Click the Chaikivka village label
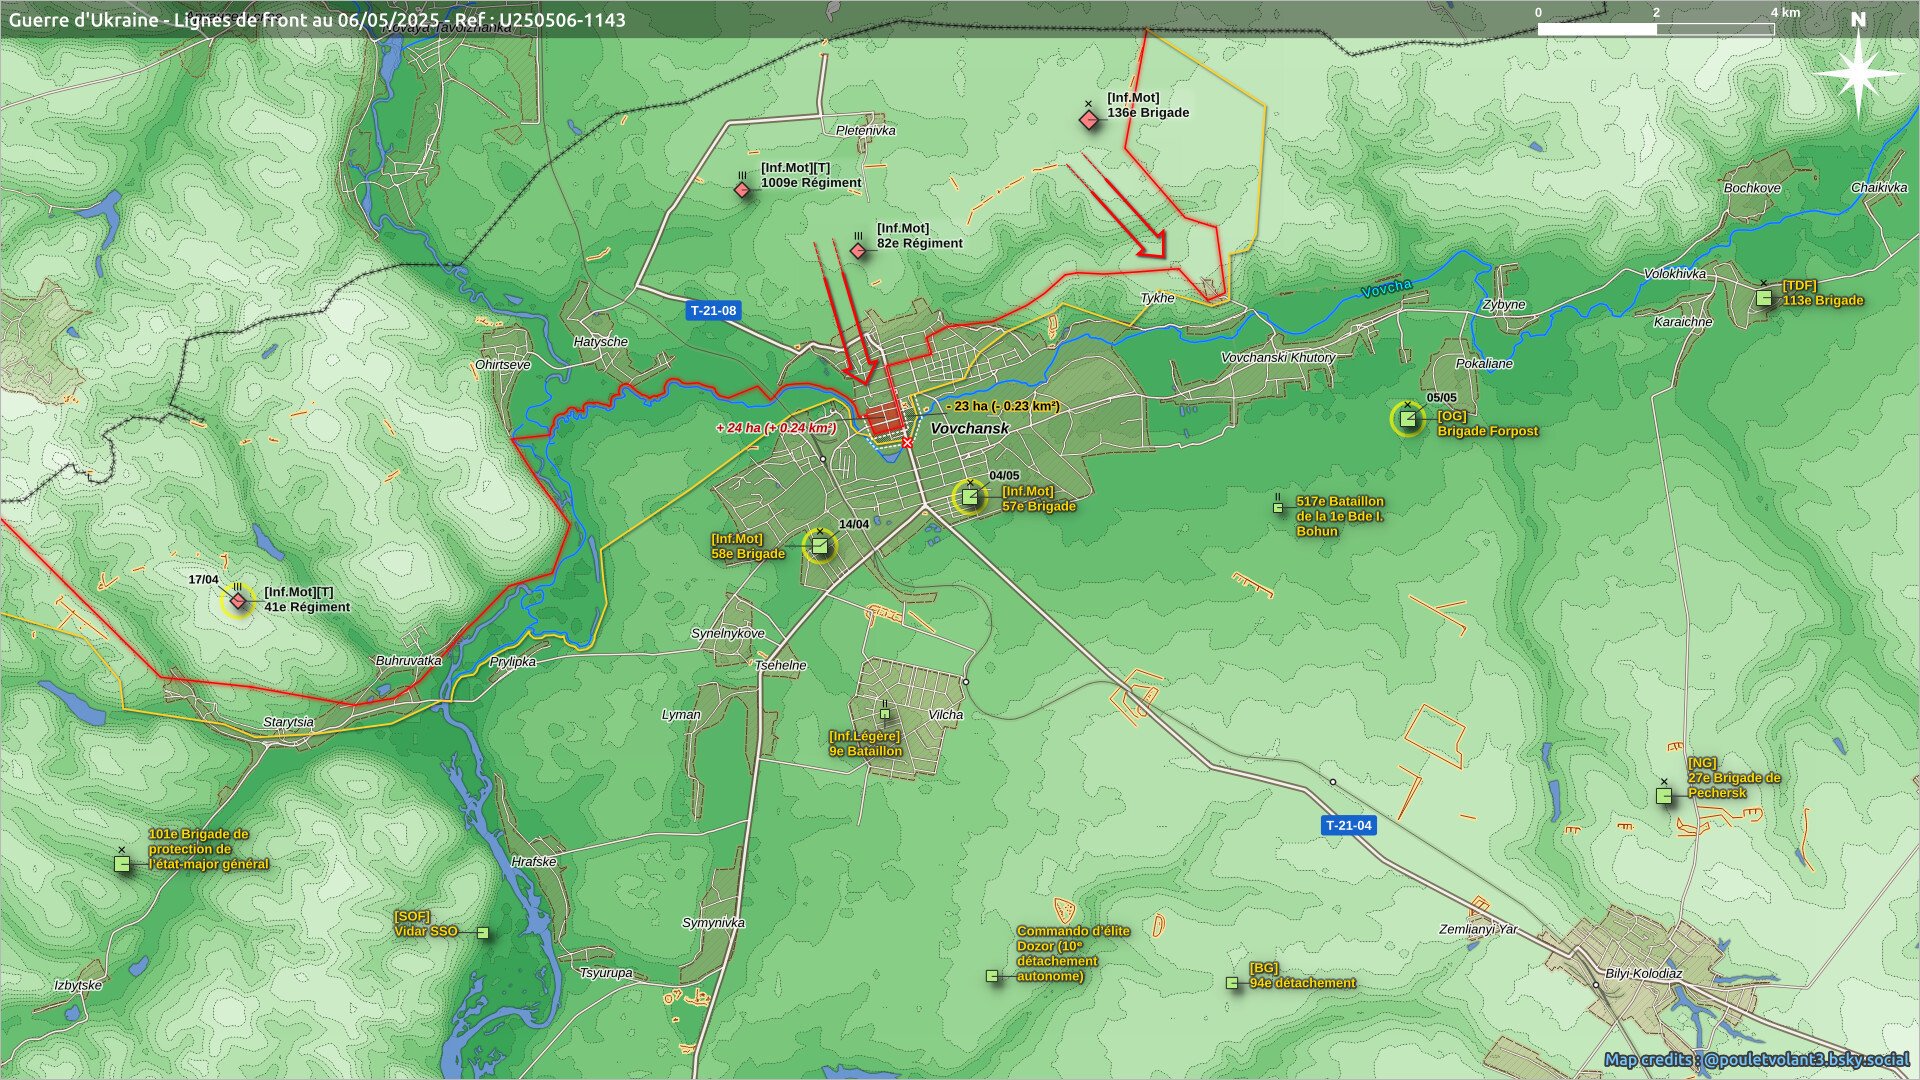The image size is (1920, 1080). (1879, 188)
